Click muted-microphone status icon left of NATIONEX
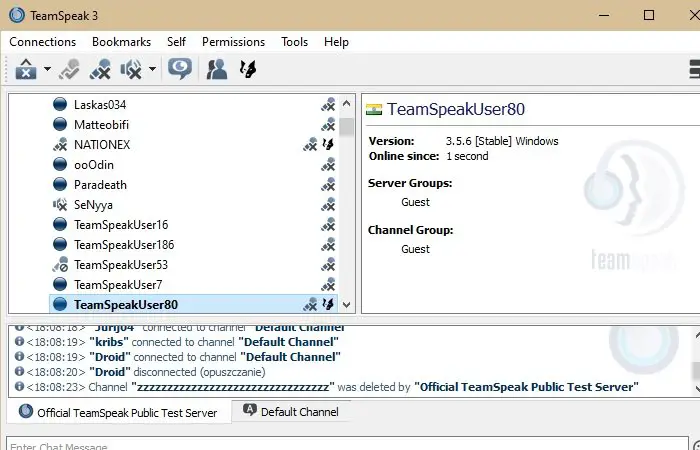This screenshot has width=700, height=450. (60, 145)
